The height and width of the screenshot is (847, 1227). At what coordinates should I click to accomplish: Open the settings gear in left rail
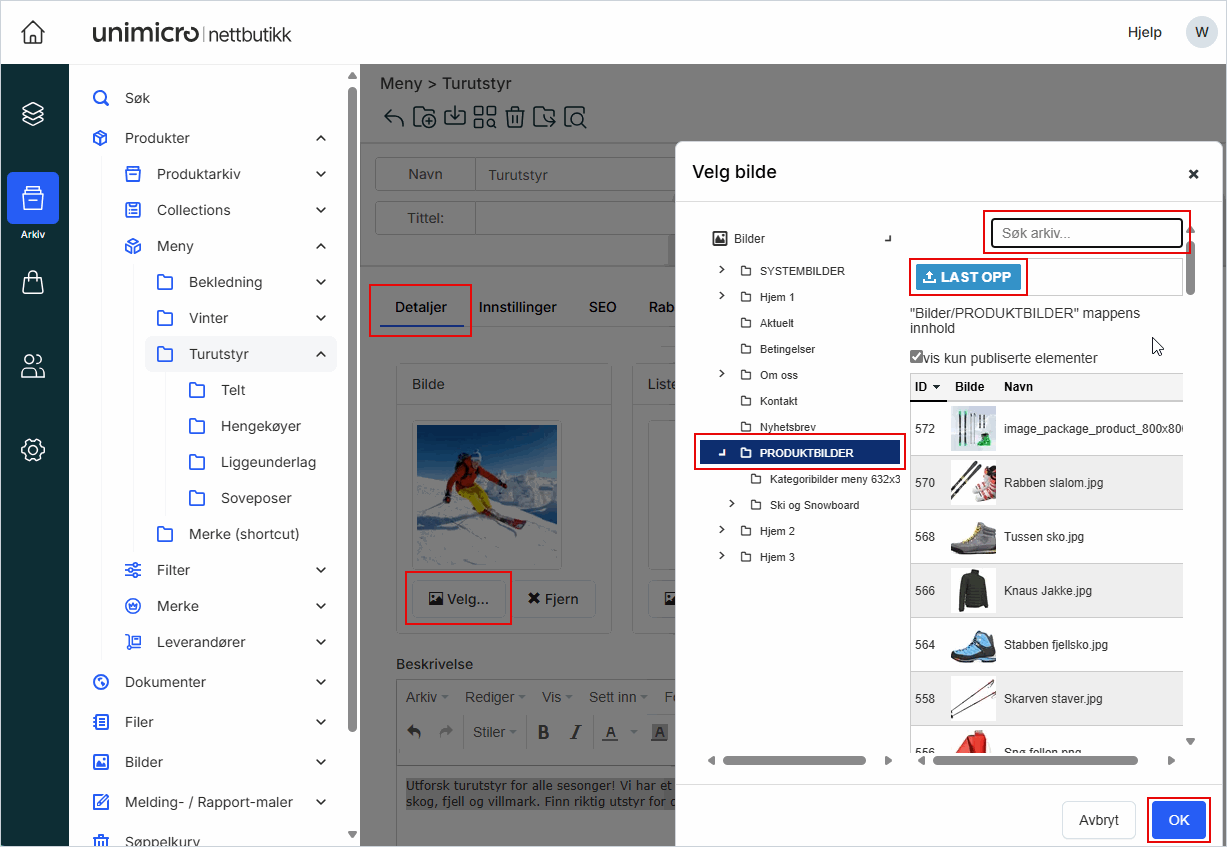[x=33, y=450]
